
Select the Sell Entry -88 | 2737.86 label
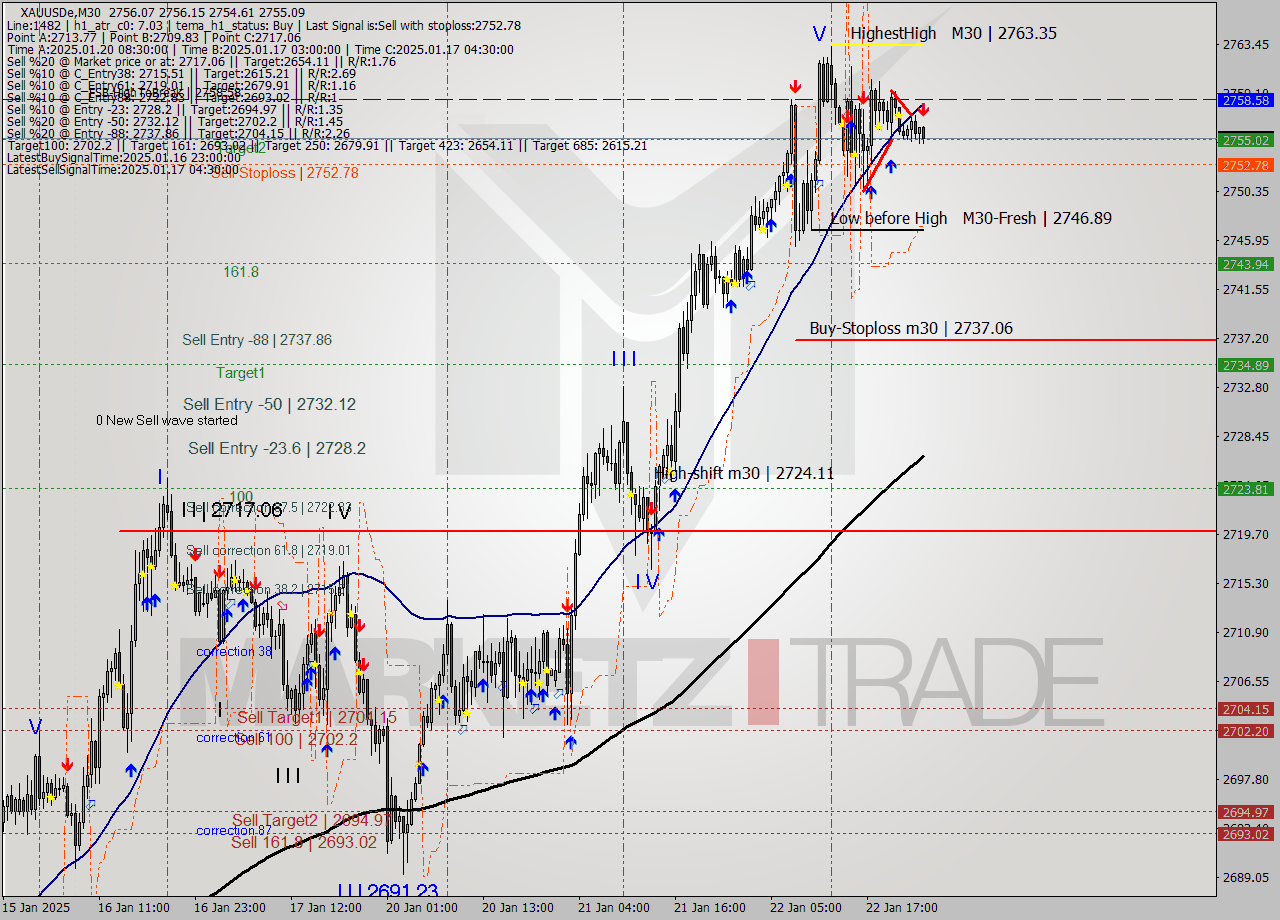(x=257, y=340)
